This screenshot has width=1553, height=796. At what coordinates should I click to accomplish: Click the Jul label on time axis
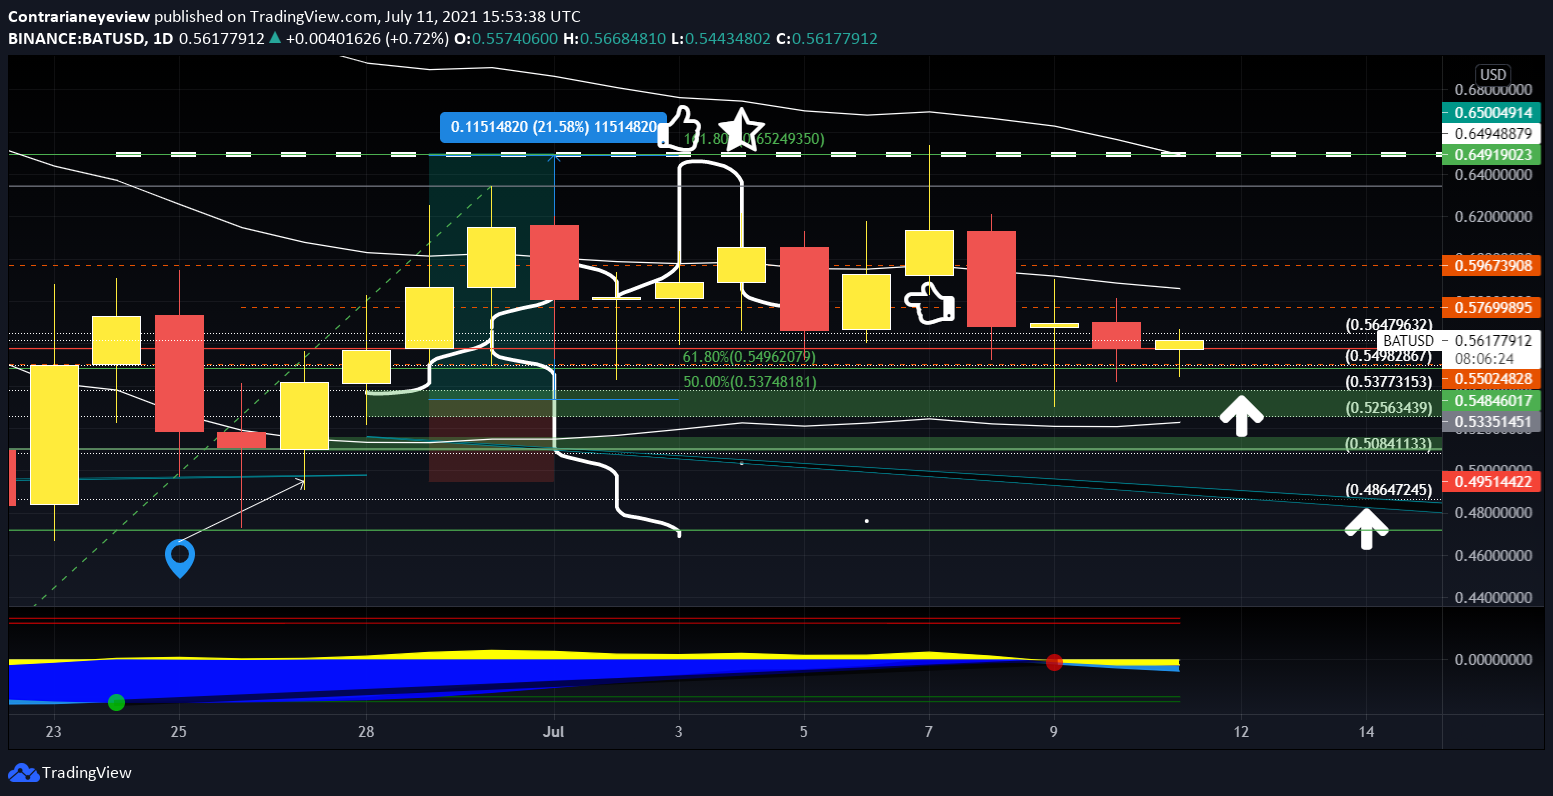[x=553, y=732]
